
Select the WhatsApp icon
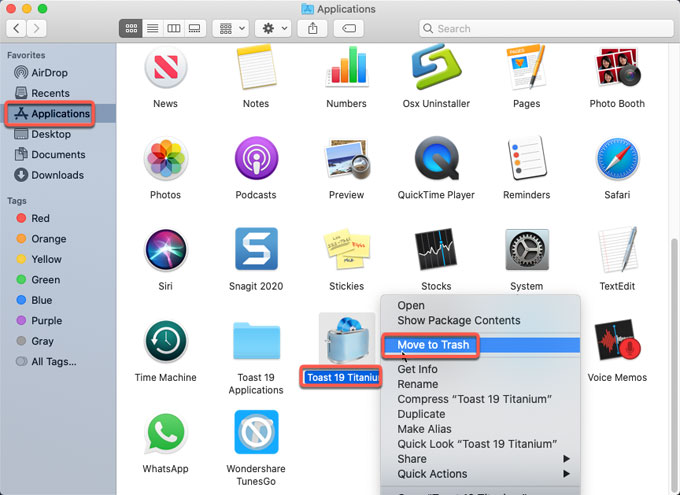pos(166,433)
